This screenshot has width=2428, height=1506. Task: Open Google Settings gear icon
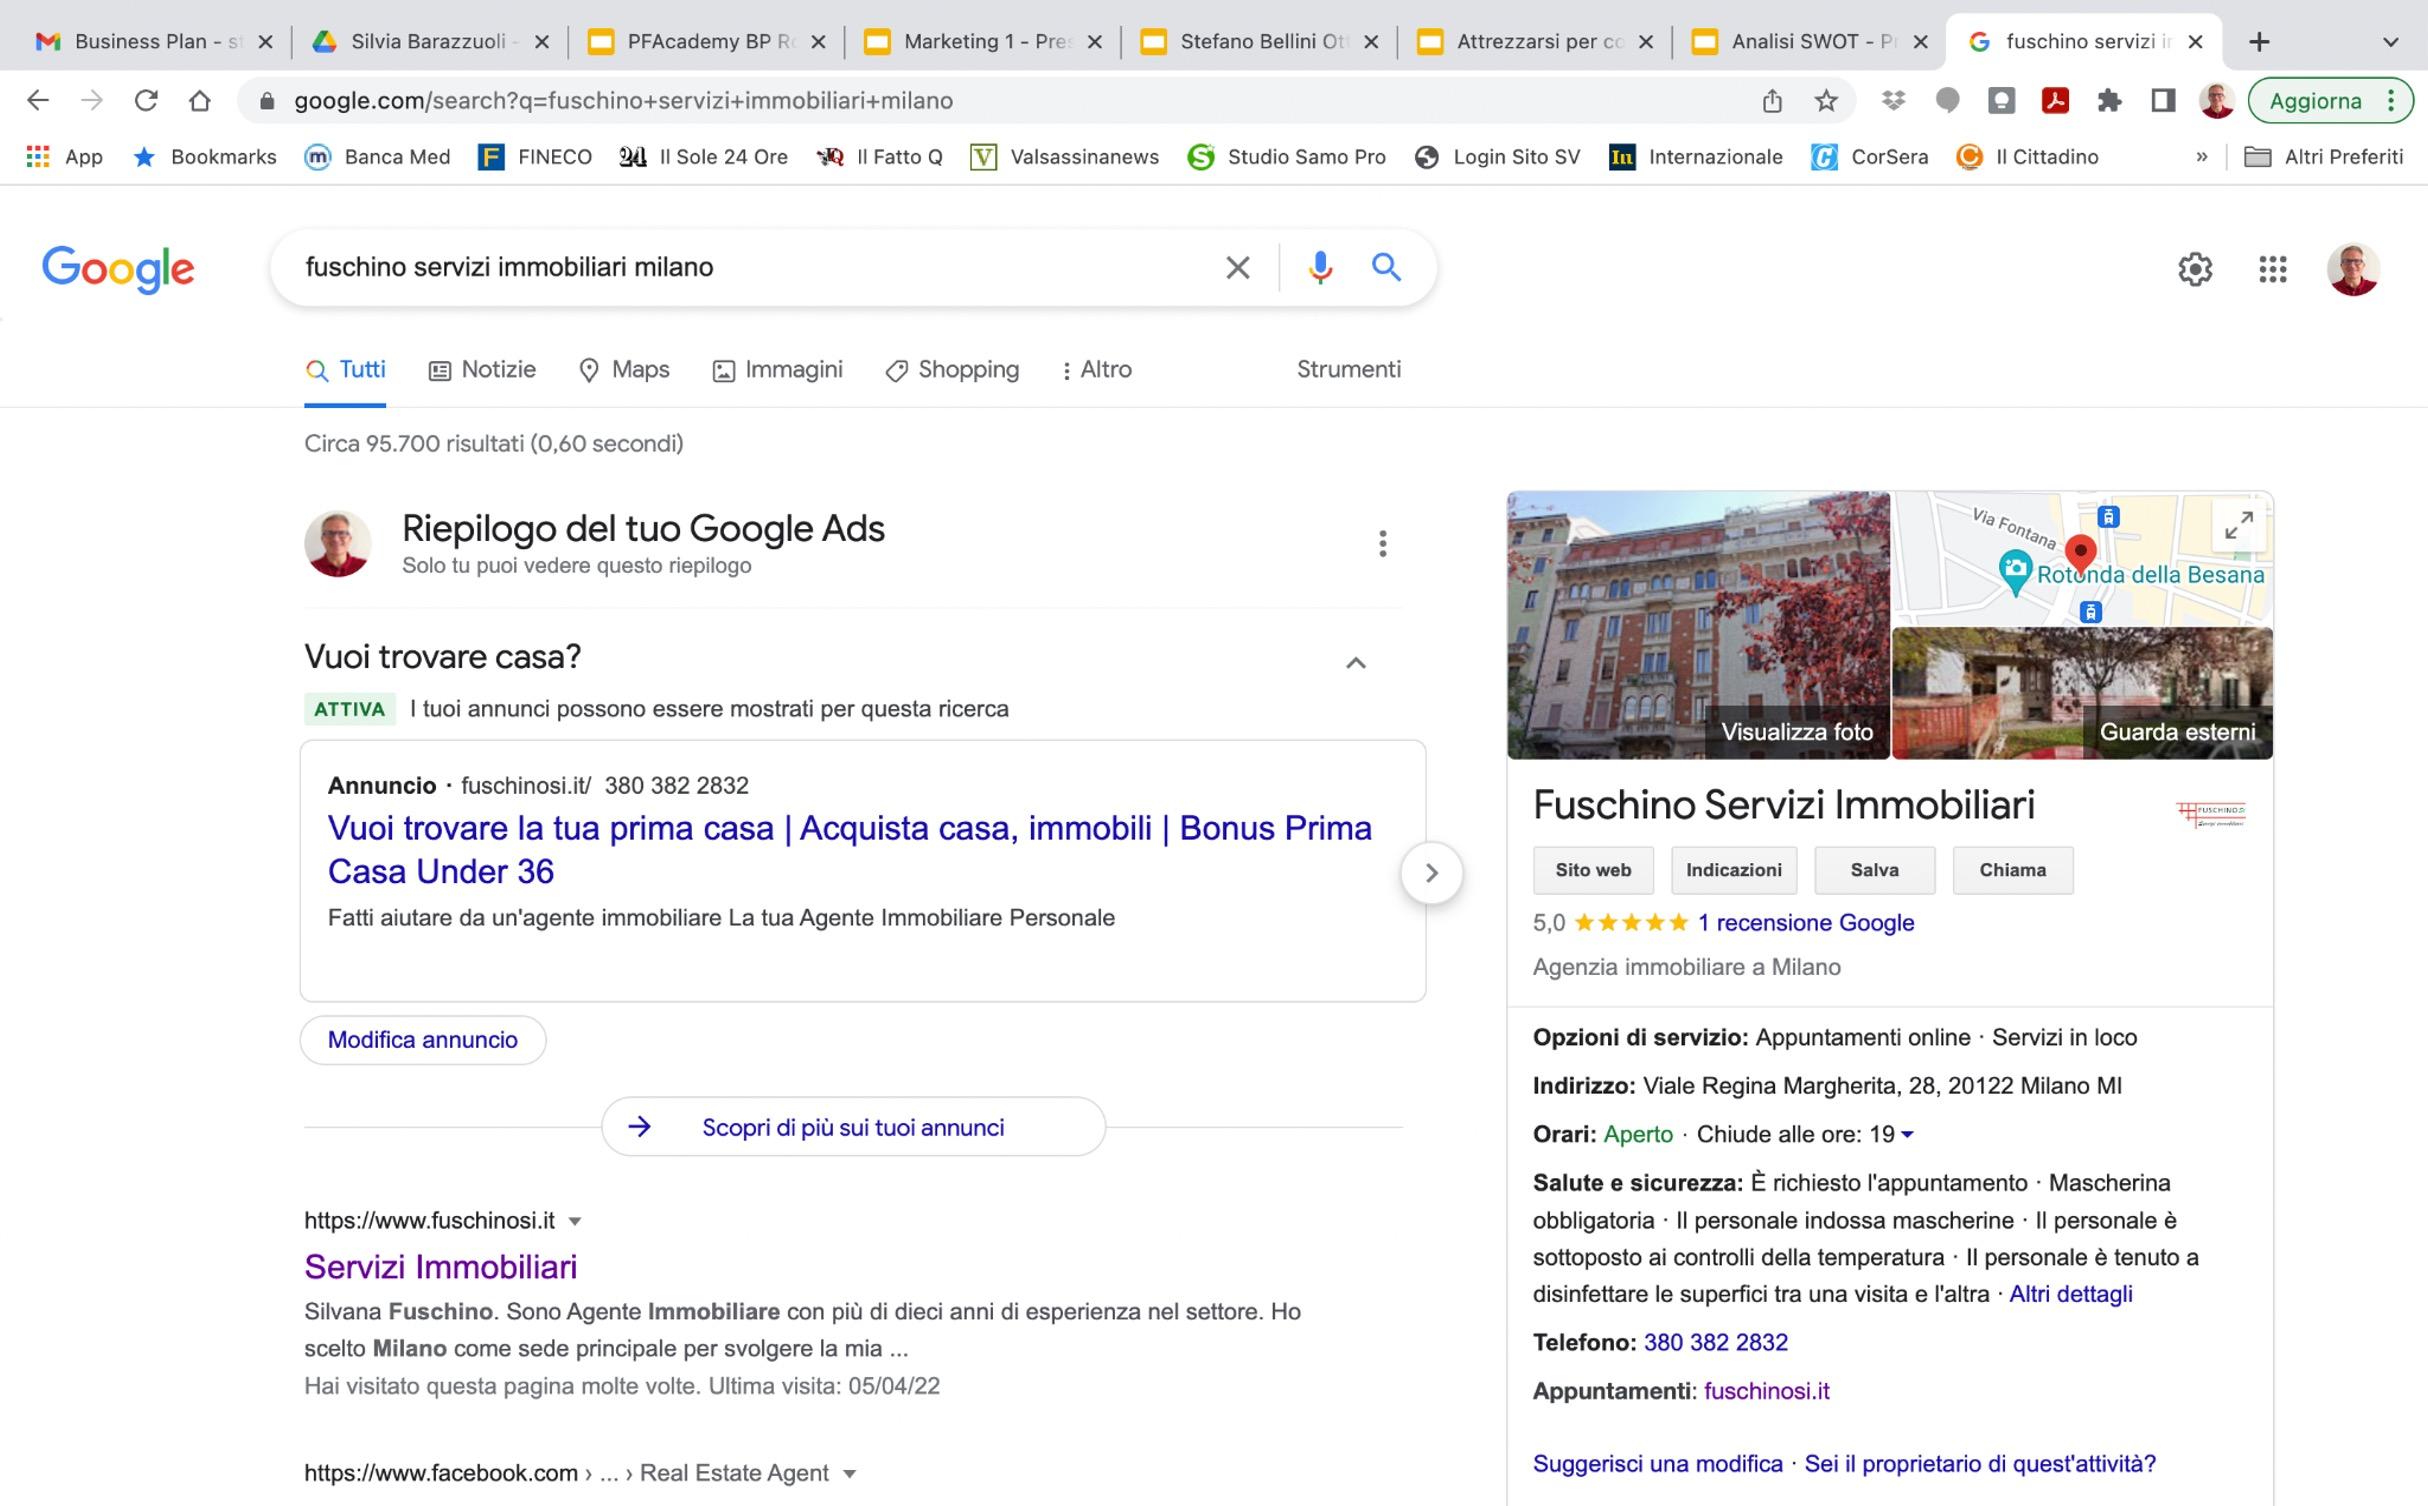tap(2194, 268)
